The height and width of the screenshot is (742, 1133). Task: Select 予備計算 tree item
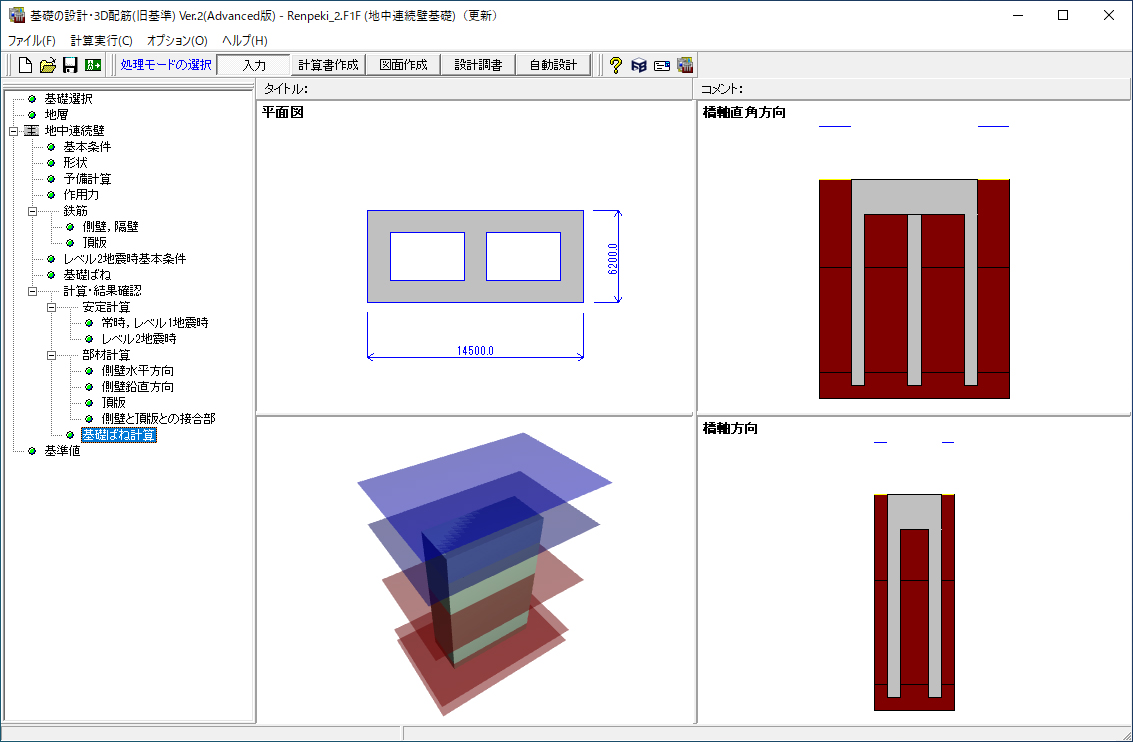87,178
